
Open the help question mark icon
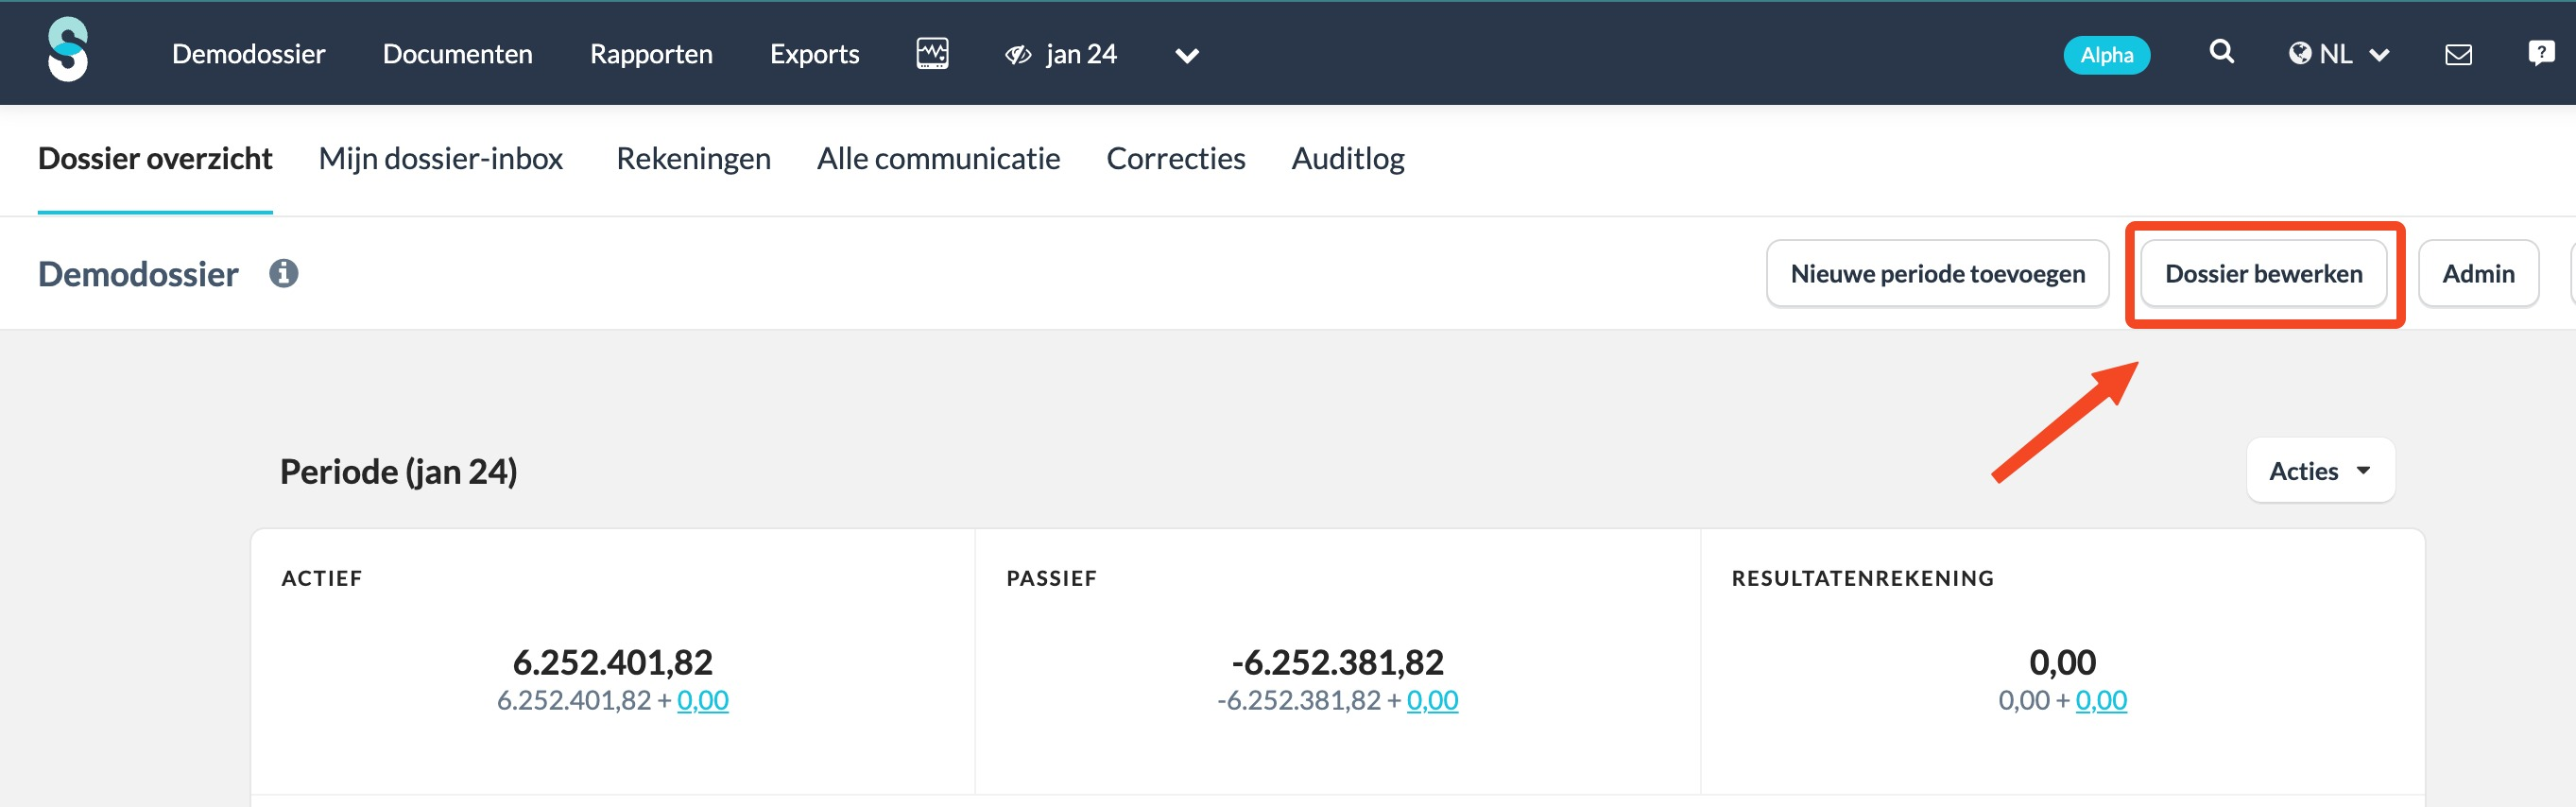pyautogui.click(x=2540, y=53)
